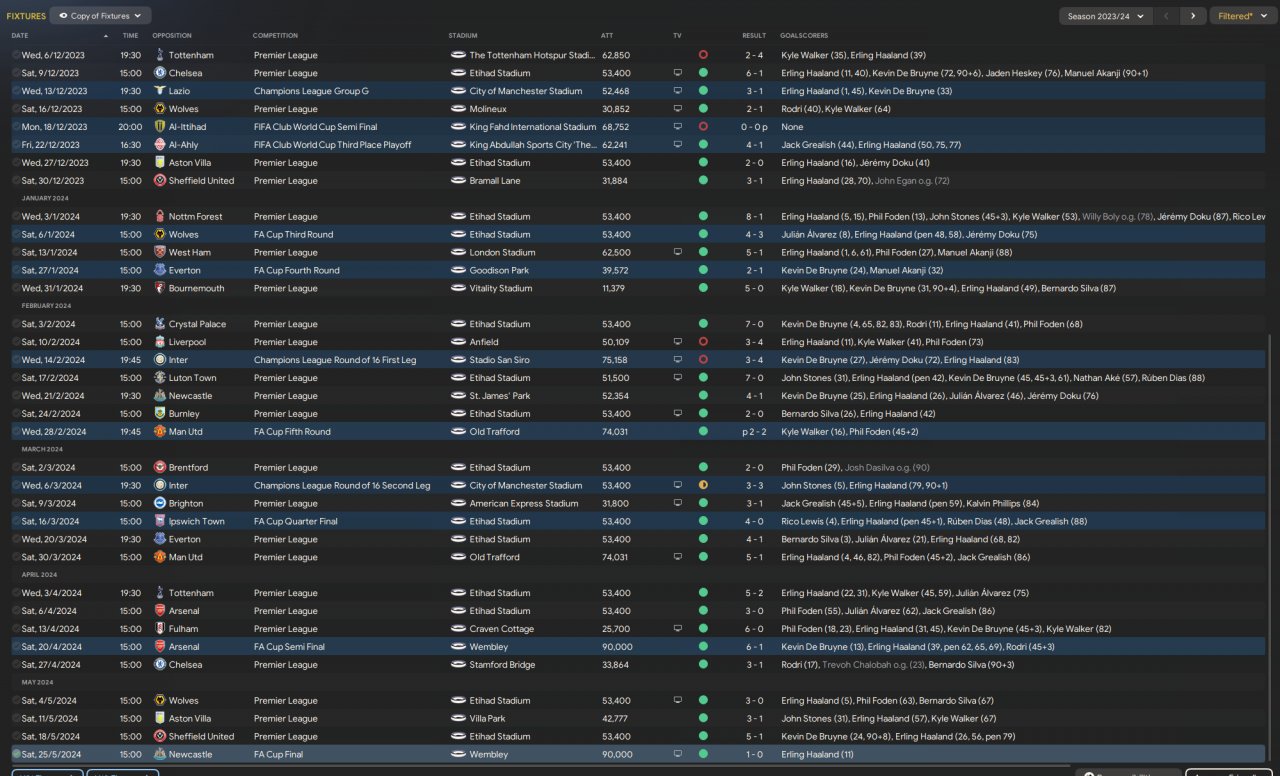Click the red loss indicator on the Al-Ittihad row
This screenshot has height=776, width=1280.
click(x=703, y=127)
